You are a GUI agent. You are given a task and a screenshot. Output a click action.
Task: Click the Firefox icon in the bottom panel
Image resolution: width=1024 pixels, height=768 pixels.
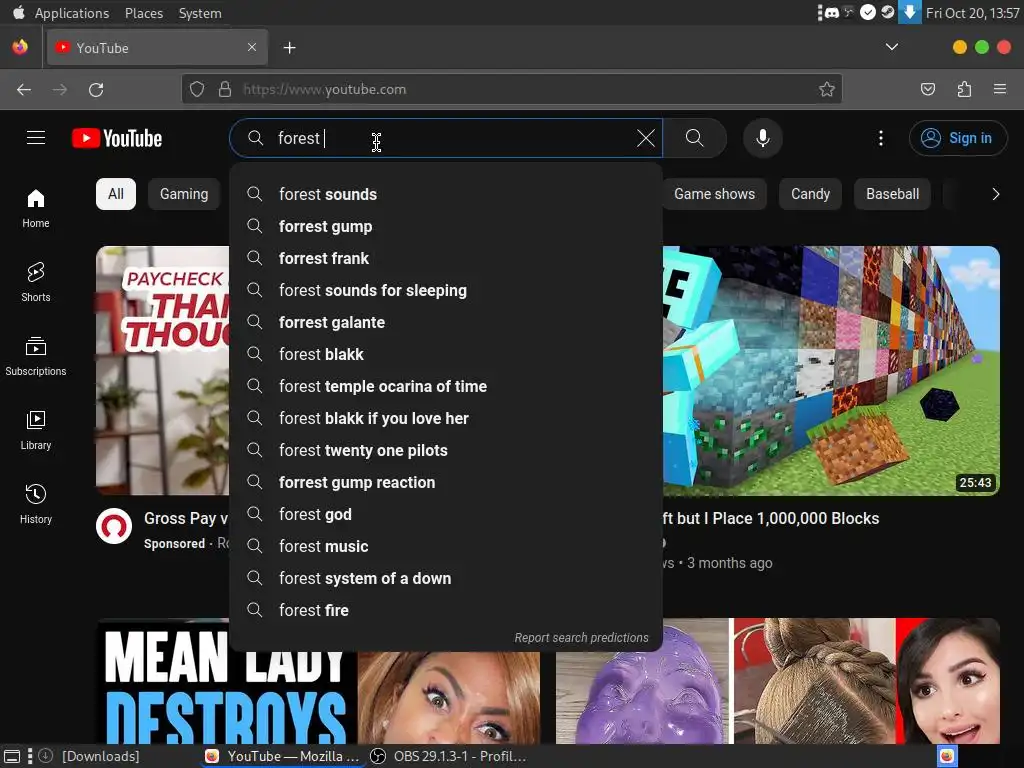pos(947,756)
